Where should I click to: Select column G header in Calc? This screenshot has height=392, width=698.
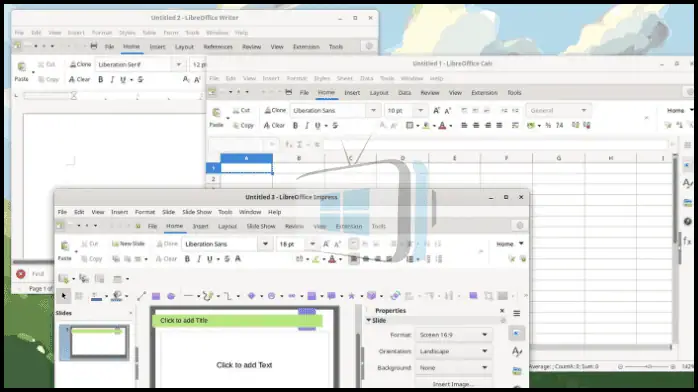[559, 158]
